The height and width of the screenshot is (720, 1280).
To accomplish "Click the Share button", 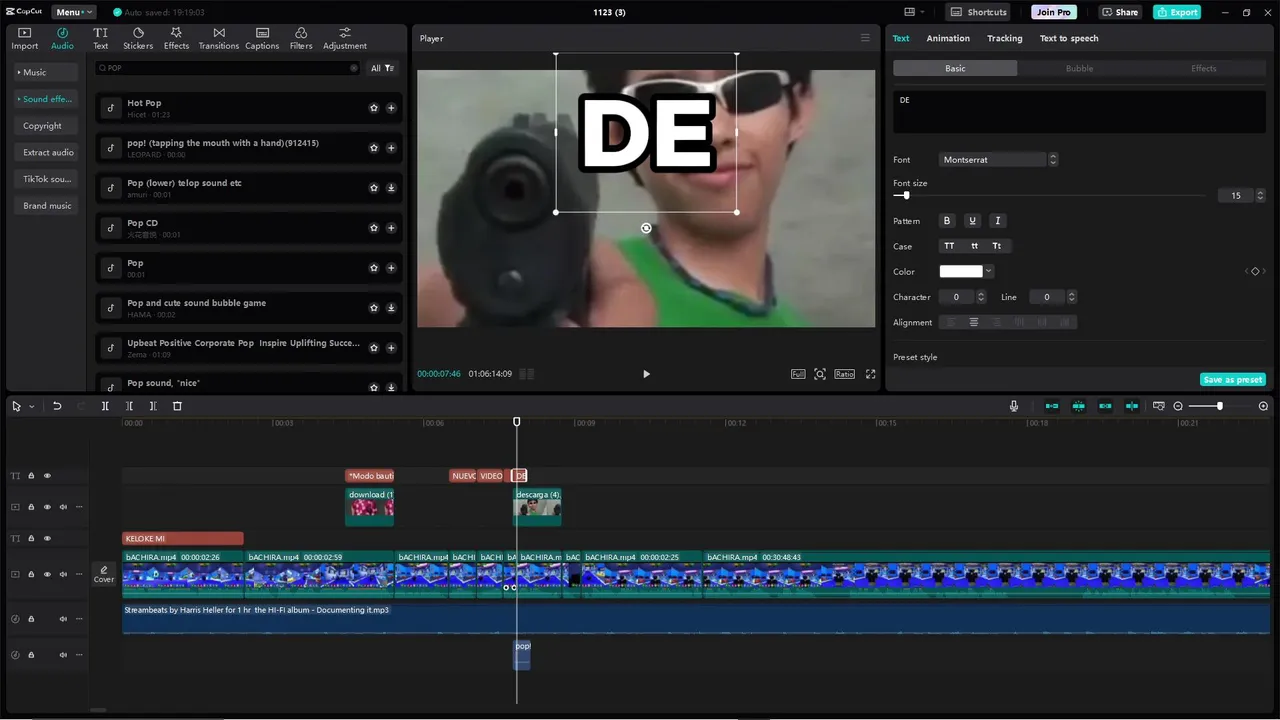I will (1120, 12).
